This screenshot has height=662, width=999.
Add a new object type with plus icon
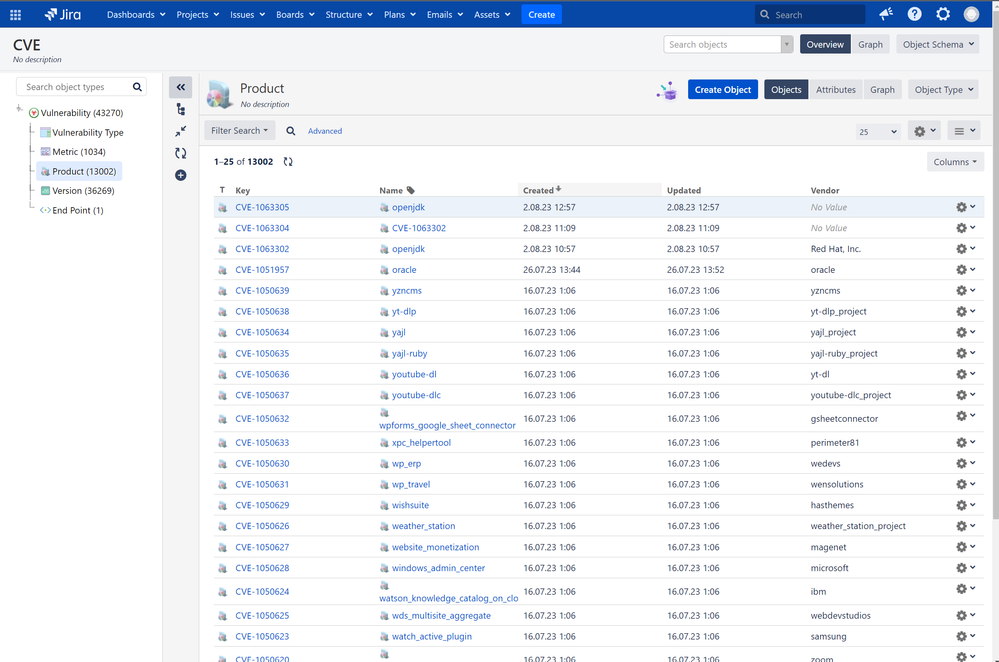(x=181, y=175)
